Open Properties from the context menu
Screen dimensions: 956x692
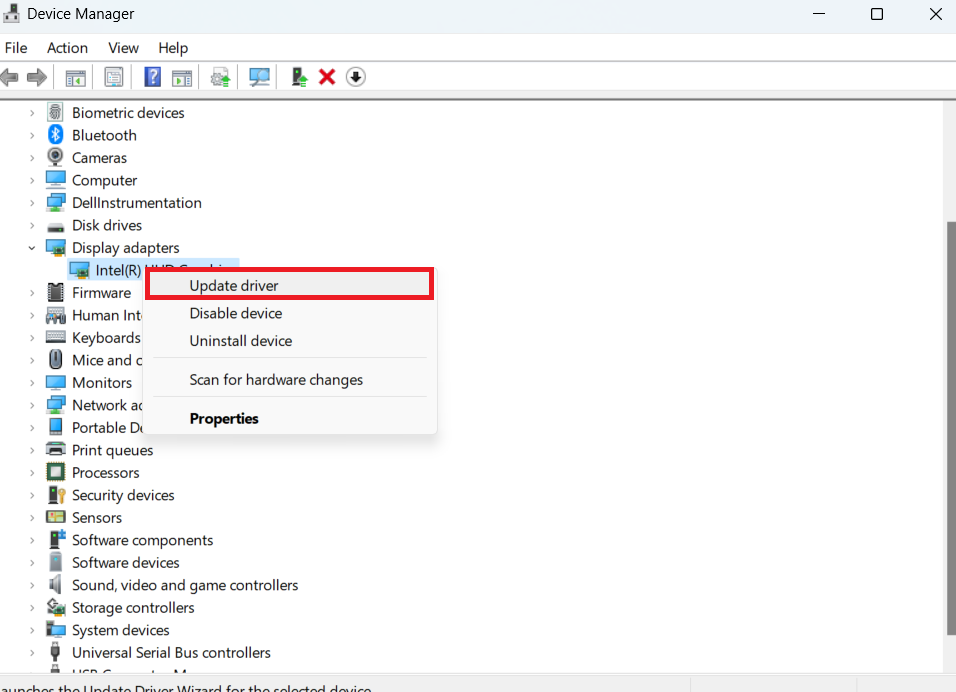click(290, 419)
